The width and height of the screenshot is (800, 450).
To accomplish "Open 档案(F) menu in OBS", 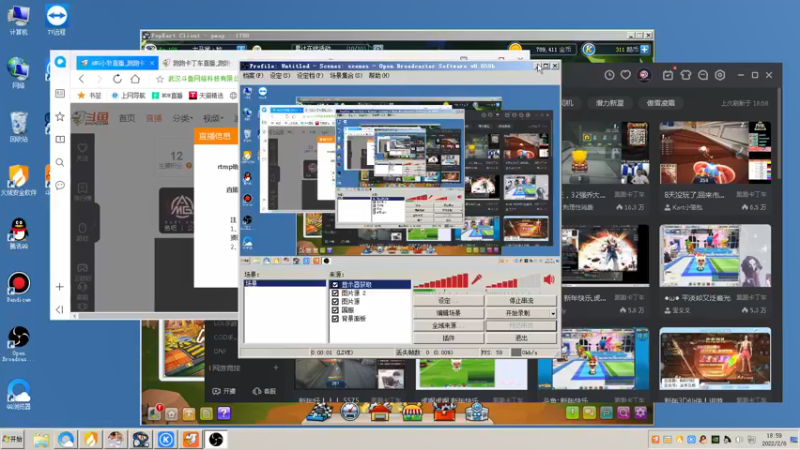I will coord(253,76).
